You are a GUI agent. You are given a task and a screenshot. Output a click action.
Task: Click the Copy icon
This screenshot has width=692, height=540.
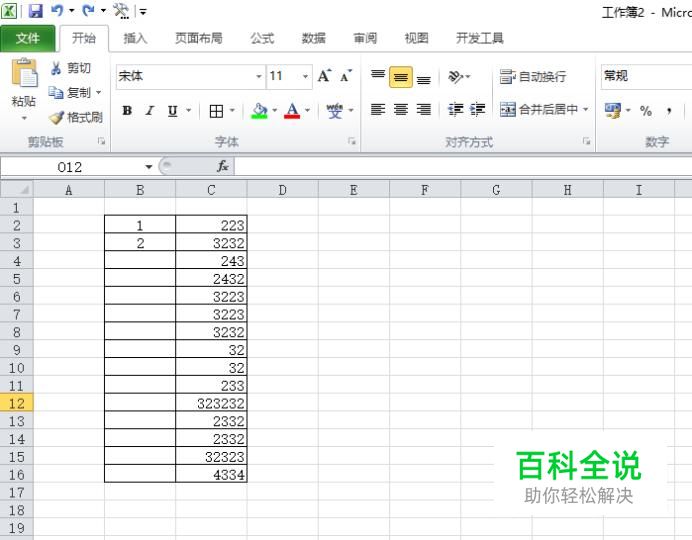(x=56, y=93)
